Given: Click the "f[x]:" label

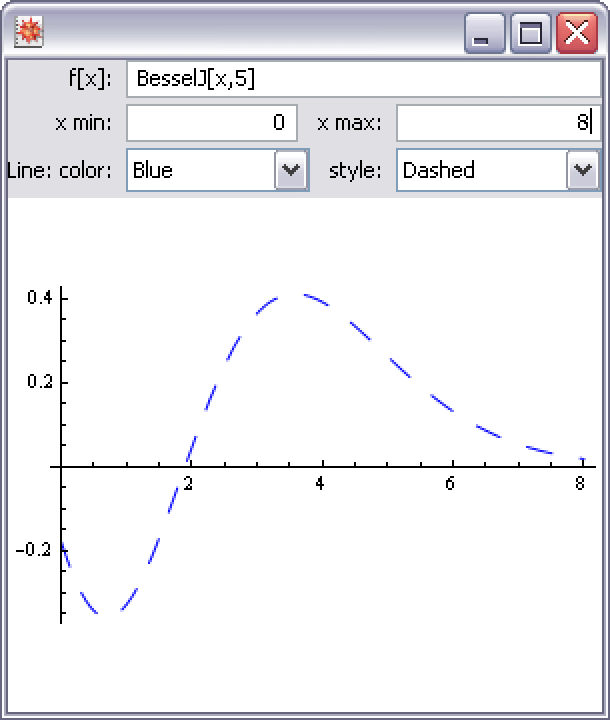Looking at the screenshot, I should tap(92, 79).
